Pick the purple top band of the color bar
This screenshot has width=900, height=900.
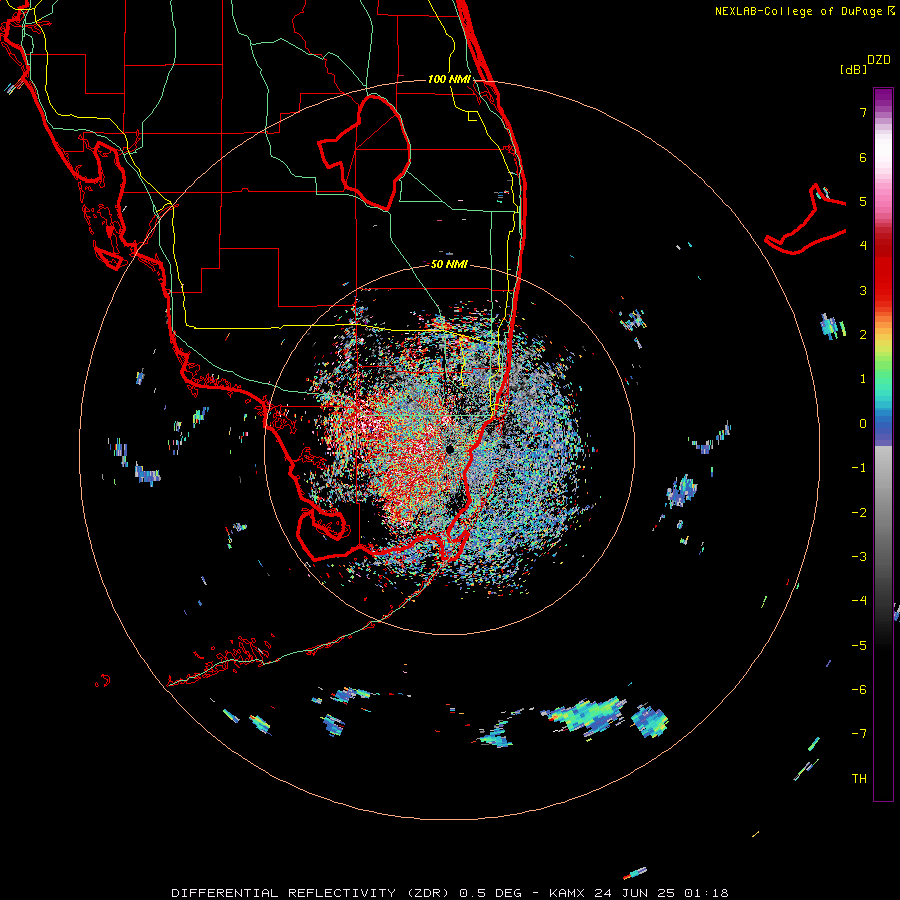(x=883, y=98)
